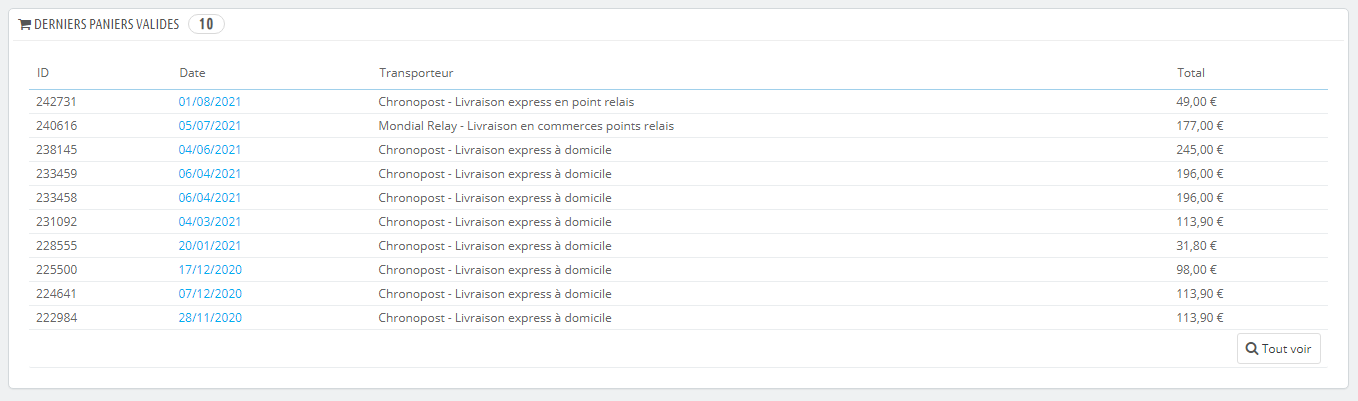Screen dimensions: 1358x401
Task: Click the Total column header
Action: 1191,73
